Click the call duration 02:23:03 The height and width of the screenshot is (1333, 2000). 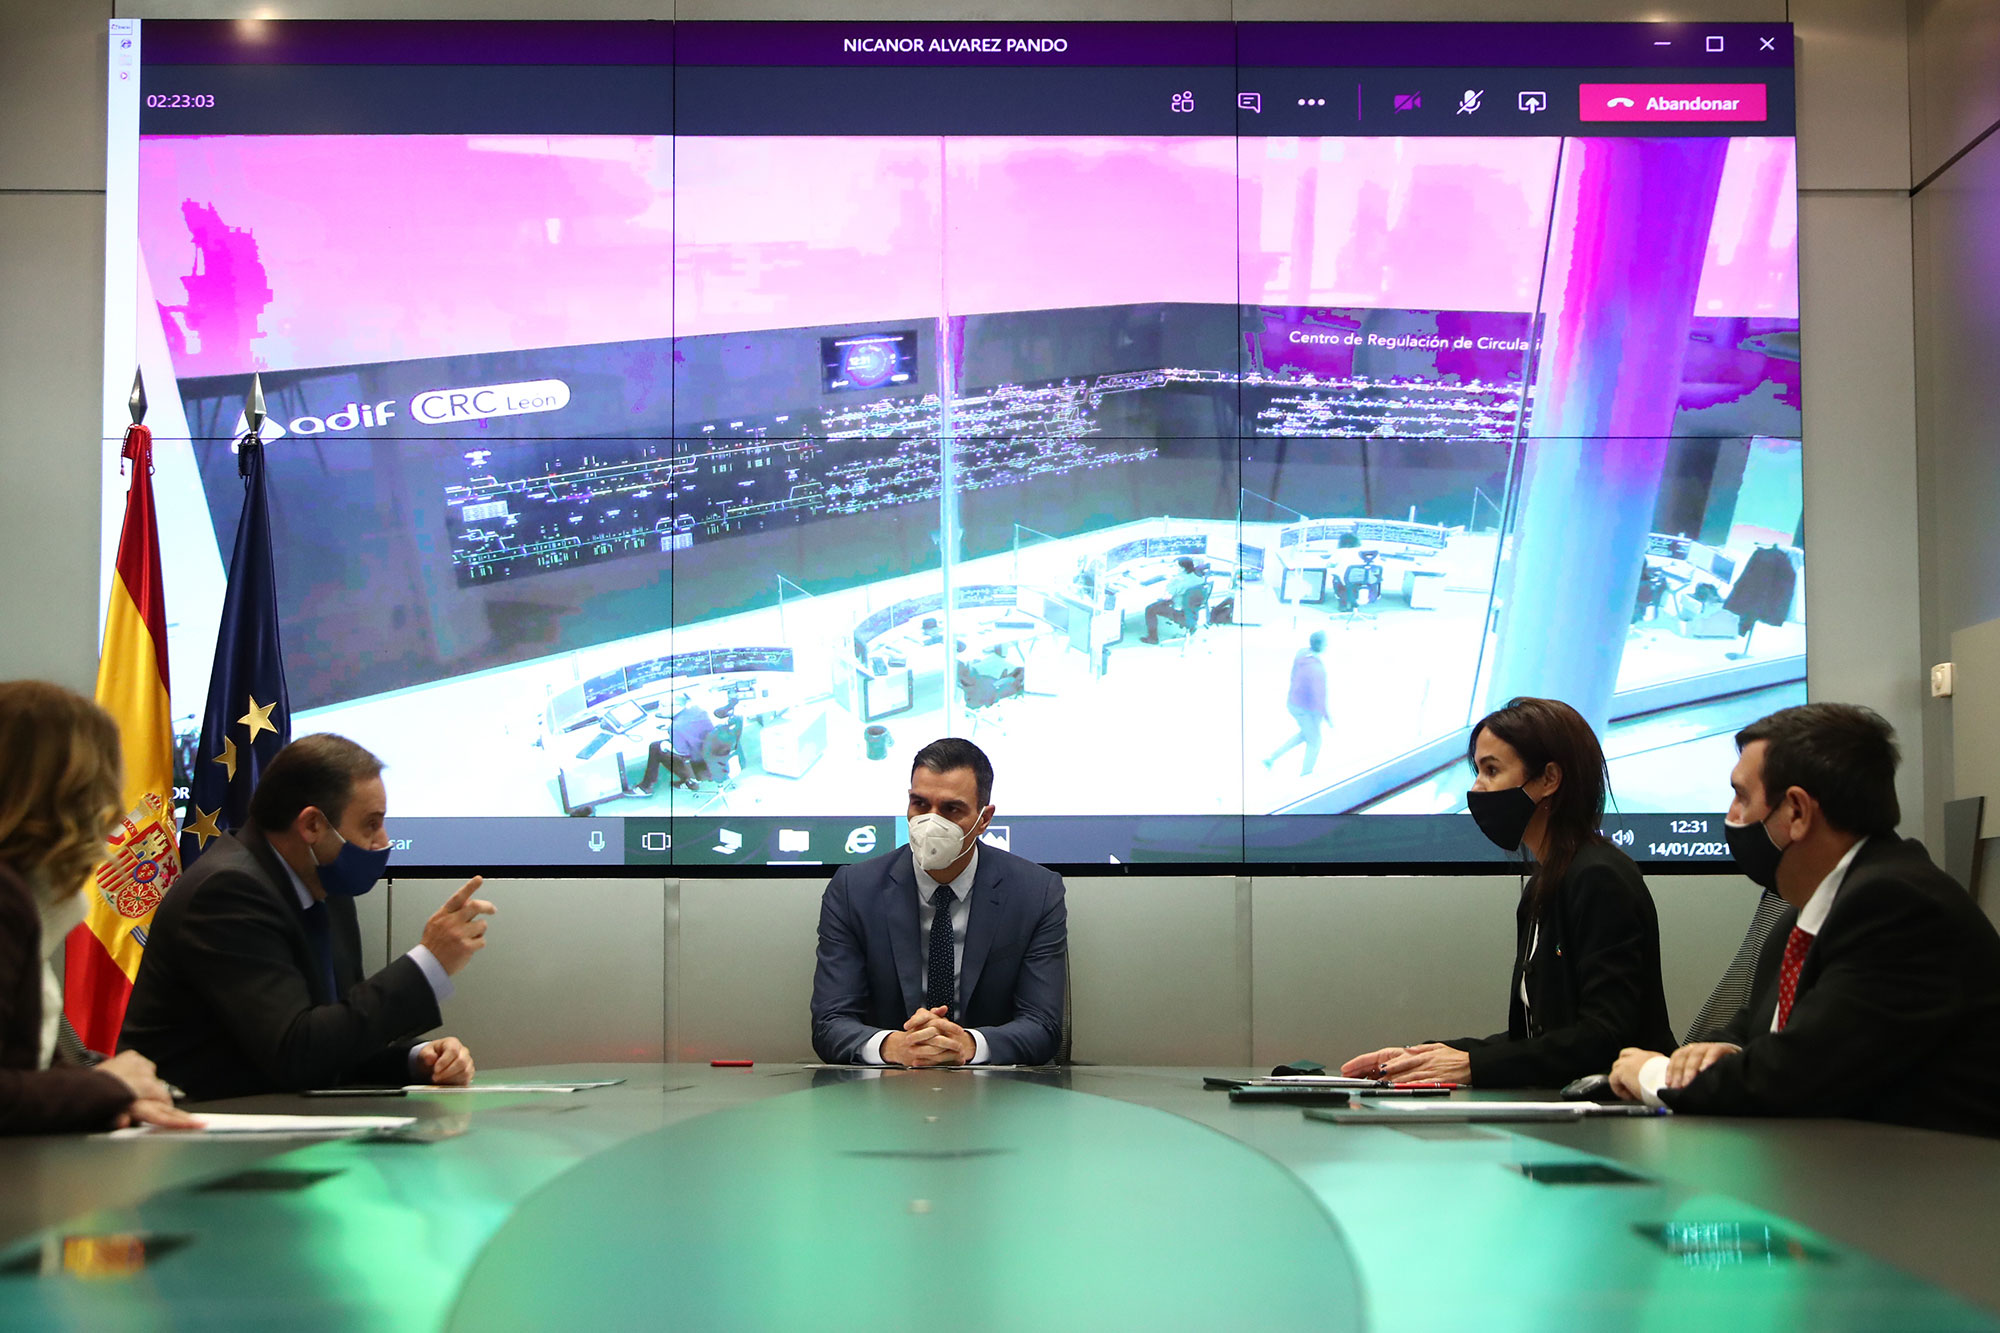(x=181, y=101)
